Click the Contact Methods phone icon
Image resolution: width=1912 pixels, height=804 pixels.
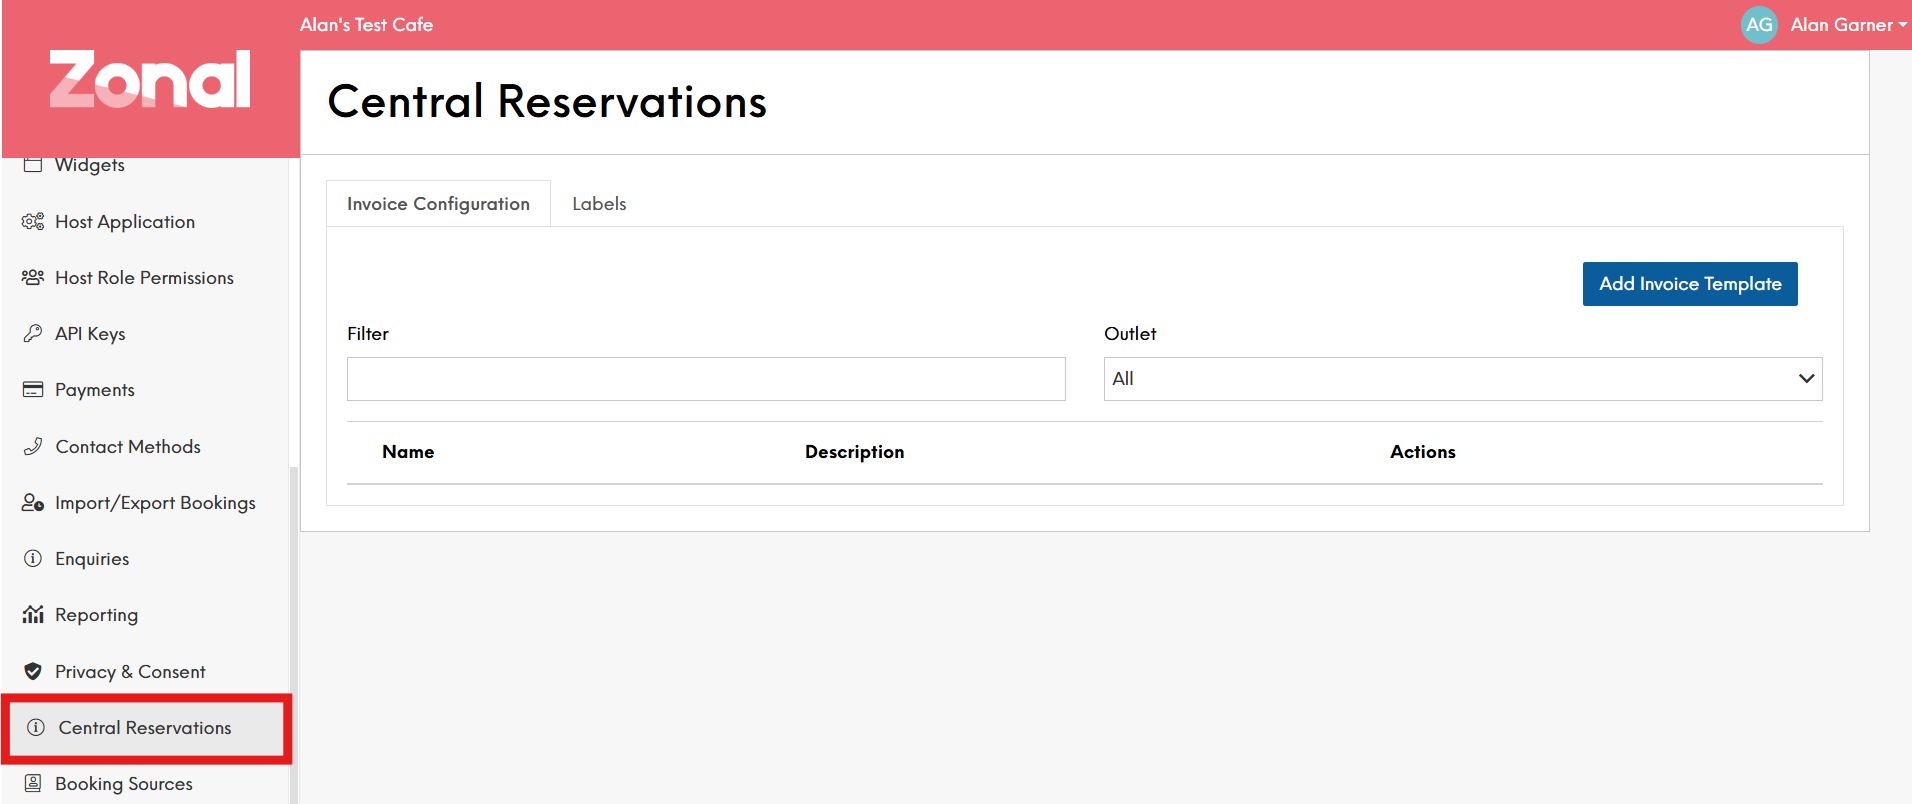click(x=33, y=447)
